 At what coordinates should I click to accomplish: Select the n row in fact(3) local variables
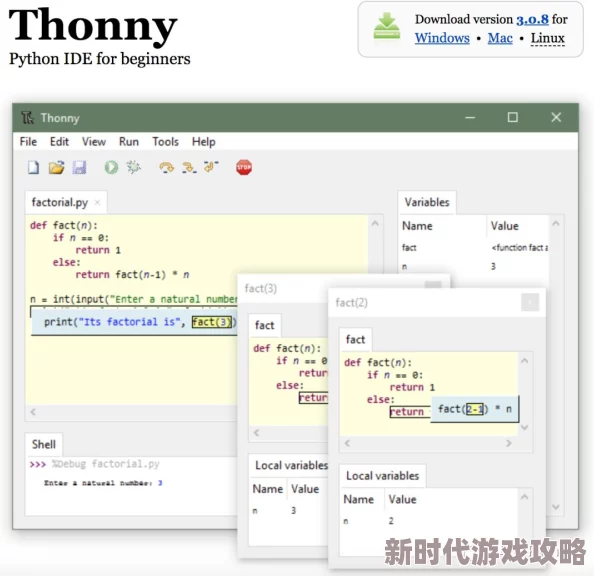tap(288, 511)
